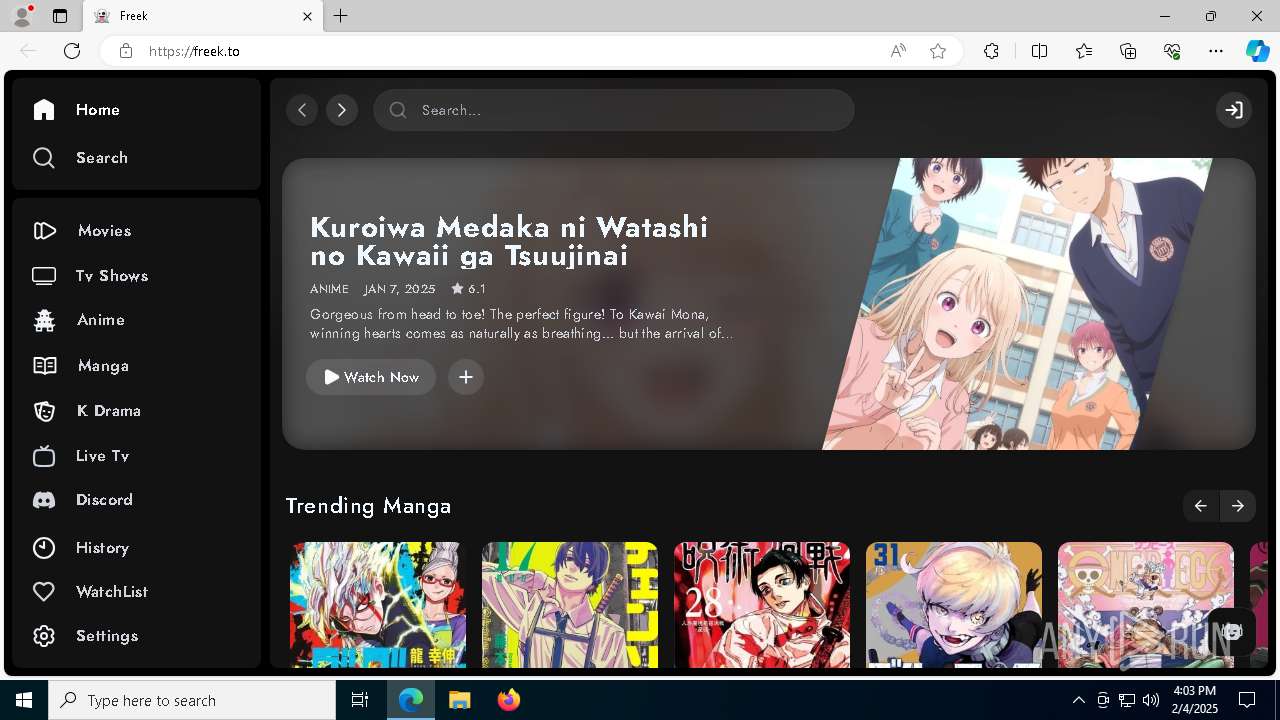Add featured anime with plus button
The width and height of the screenshot is (1280, 720).
466,377
